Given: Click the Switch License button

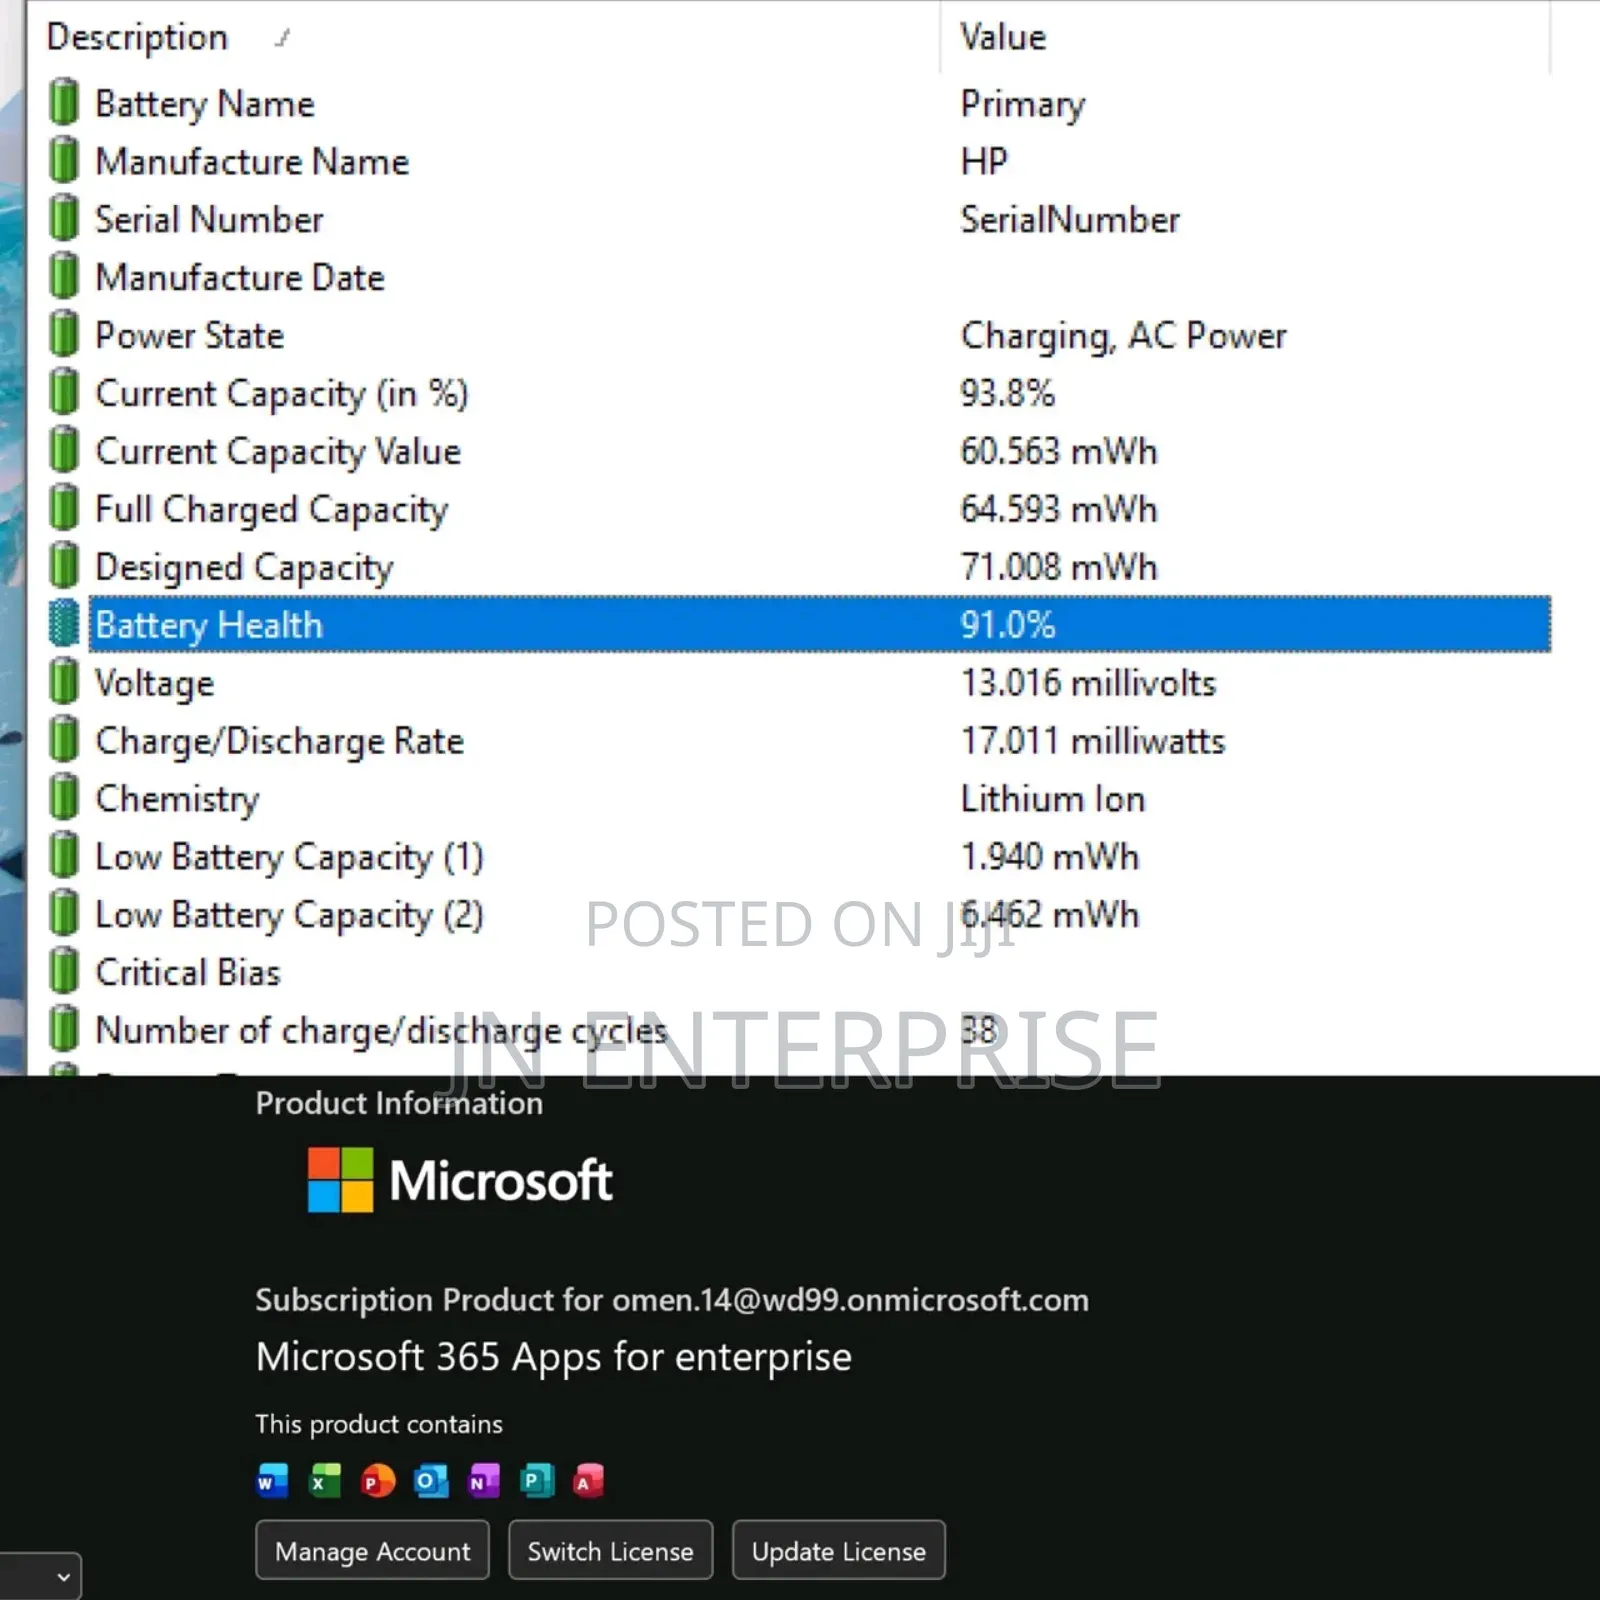Looking at the screenshot, I should click(610, 1551).
